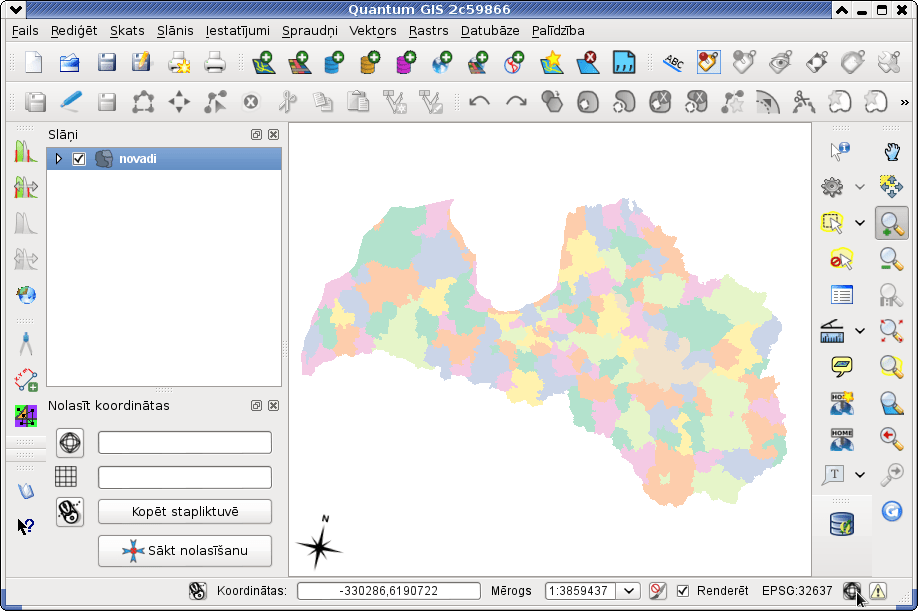This screenshot has width=918, height=611.
Task: Toggle extents display icon left of Koordinātas
Action: (x=198, y=591)
